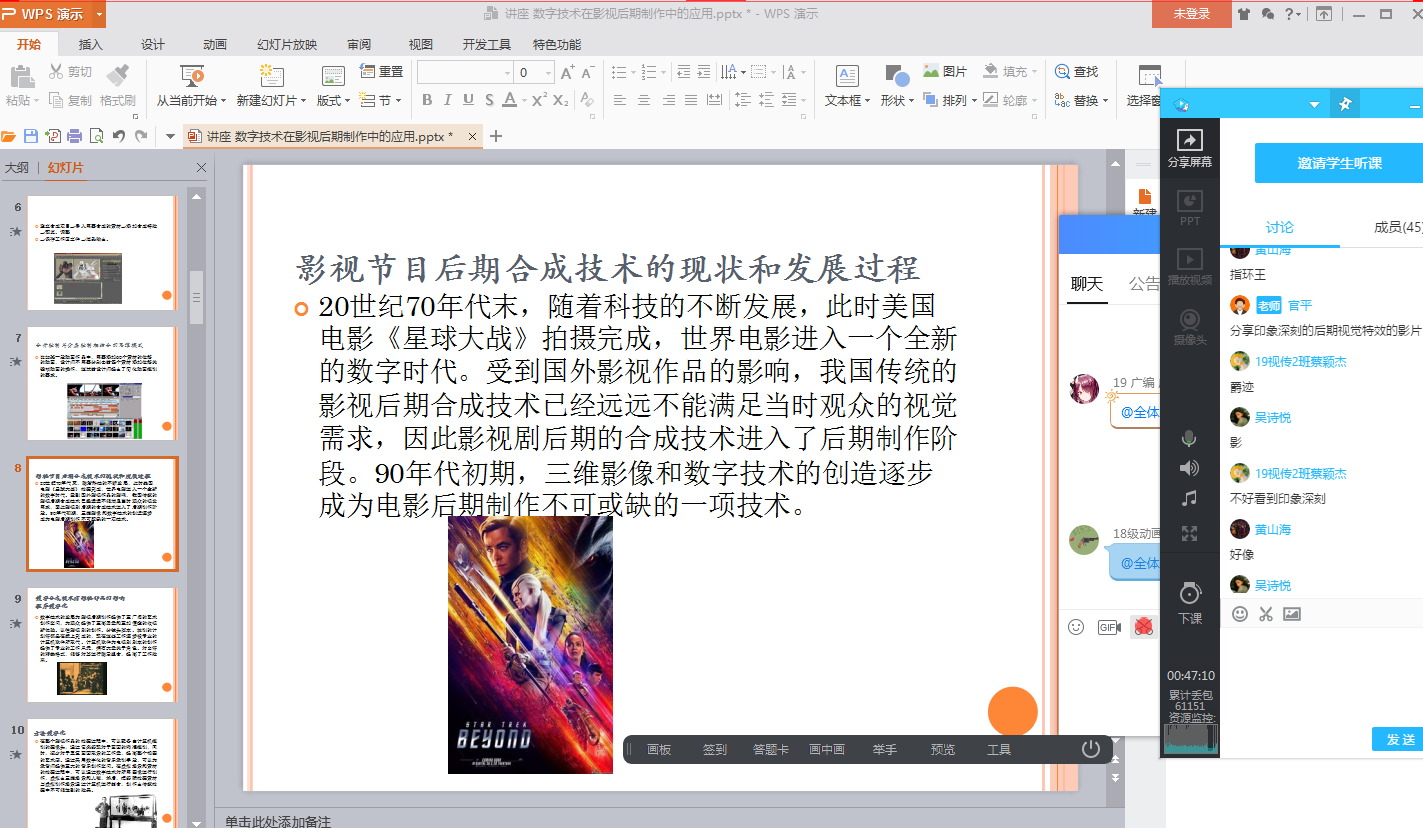Insert Picture (图片) from ribbon
The width and height of the screenshot is (1423, 828).
pos(945,72)
